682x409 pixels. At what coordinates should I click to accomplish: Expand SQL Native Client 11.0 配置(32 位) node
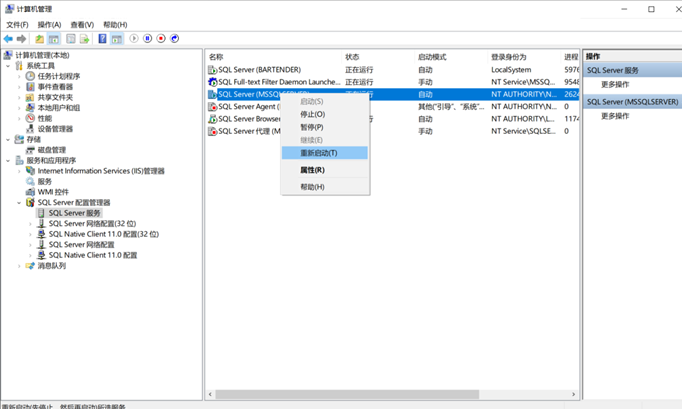(x=30, y=234)
